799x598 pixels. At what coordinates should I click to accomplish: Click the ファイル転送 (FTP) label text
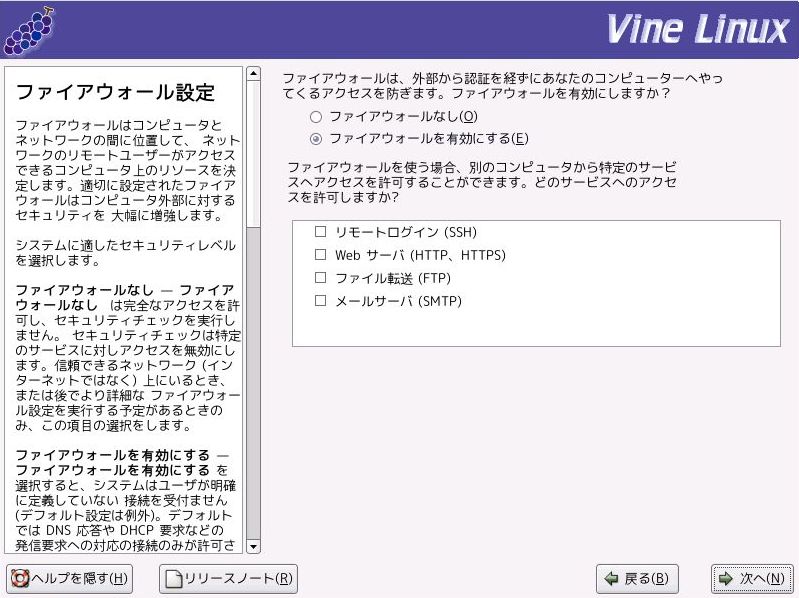pos(393,278)
